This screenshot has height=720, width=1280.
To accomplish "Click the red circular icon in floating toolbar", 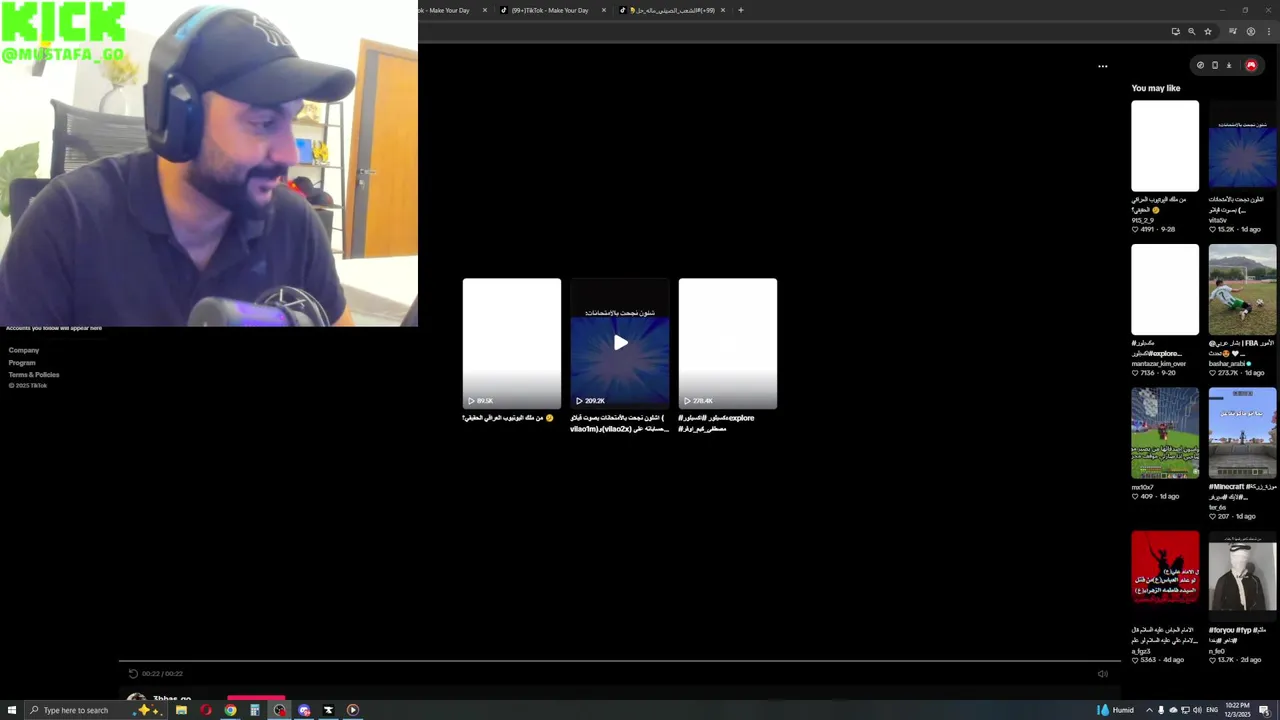I will coord(1250,65).
